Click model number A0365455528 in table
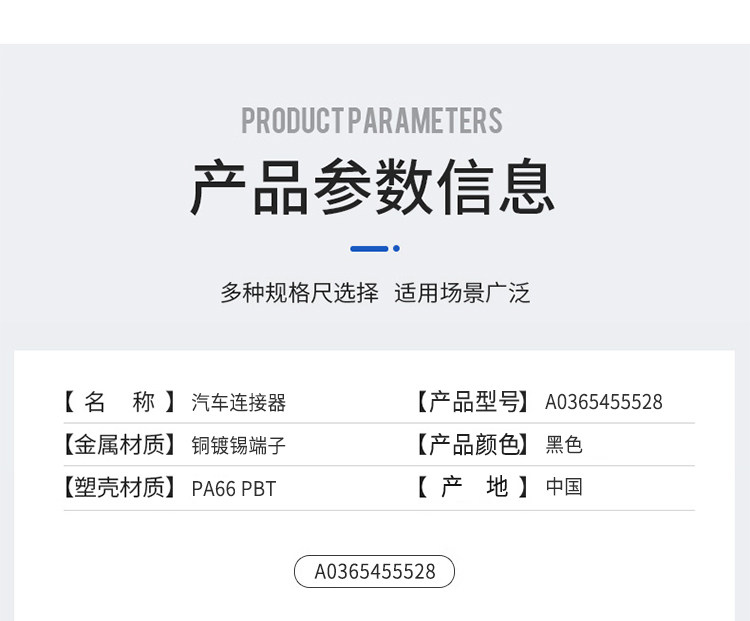This screenshot has width=750, height=621. pos(603,403)
